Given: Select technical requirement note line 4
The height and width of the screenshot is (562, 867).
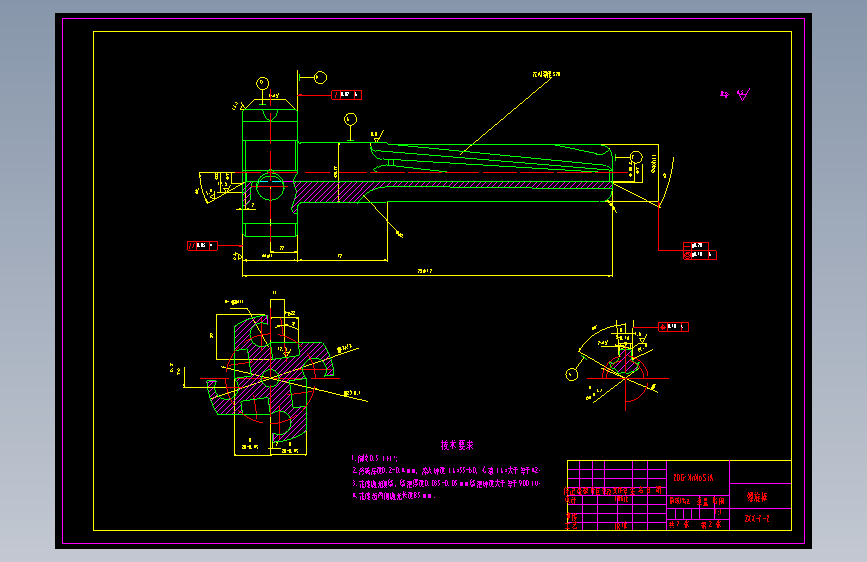Looking at the screenshot, I should tap(394, 496).
